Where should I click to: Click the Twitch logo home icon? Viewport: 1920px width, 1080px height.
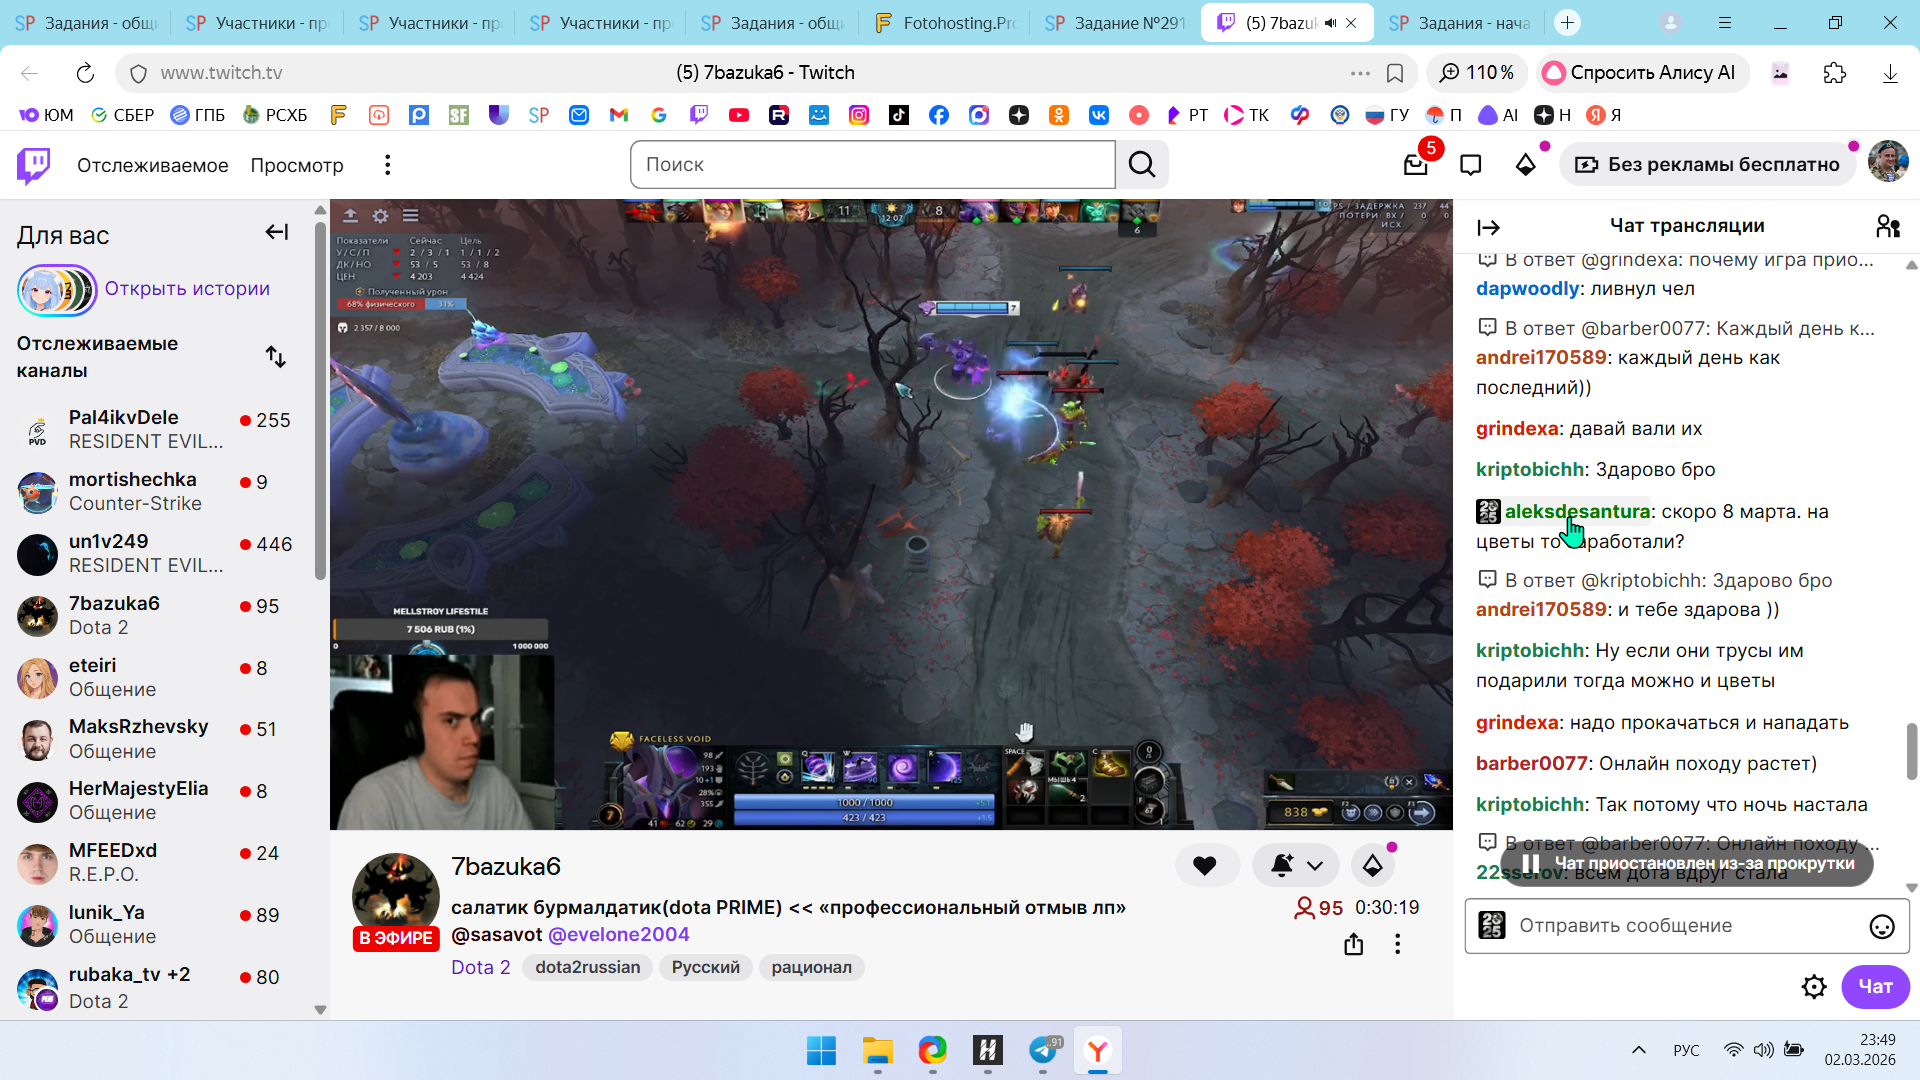pos(33,165)
